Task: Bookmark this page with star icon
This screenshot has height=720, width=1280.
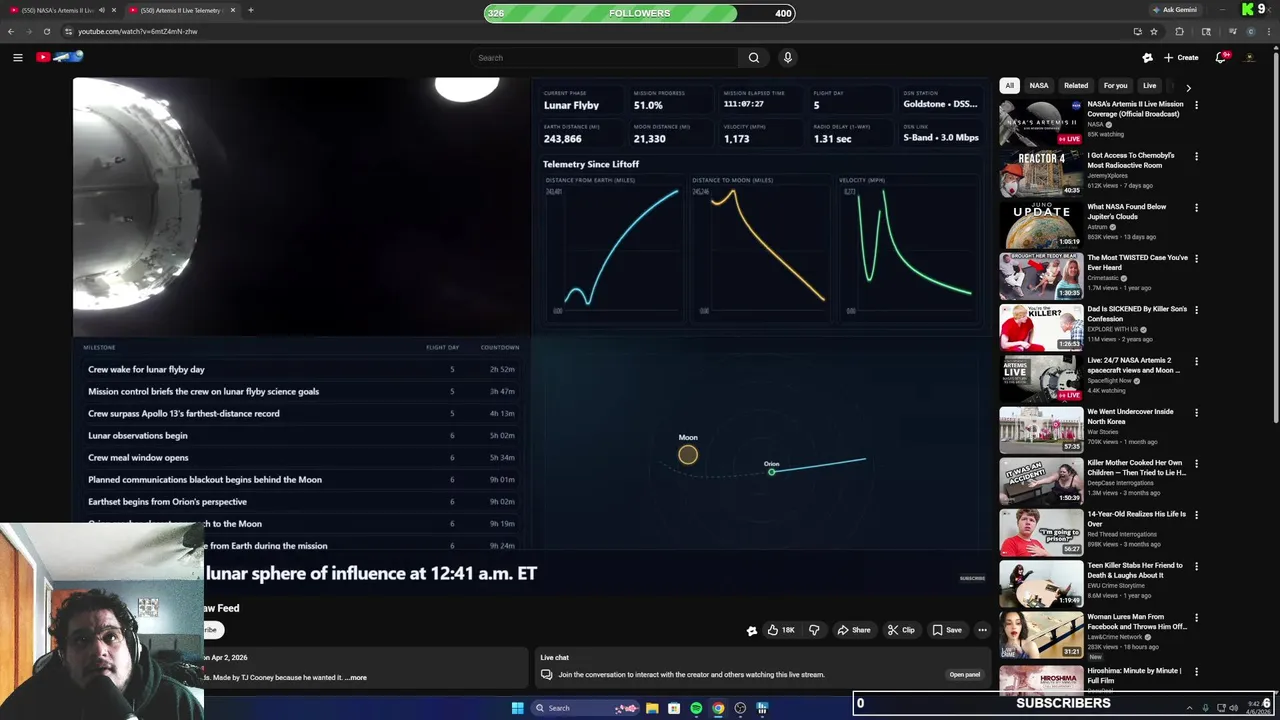Action: tap(1154, 31)
